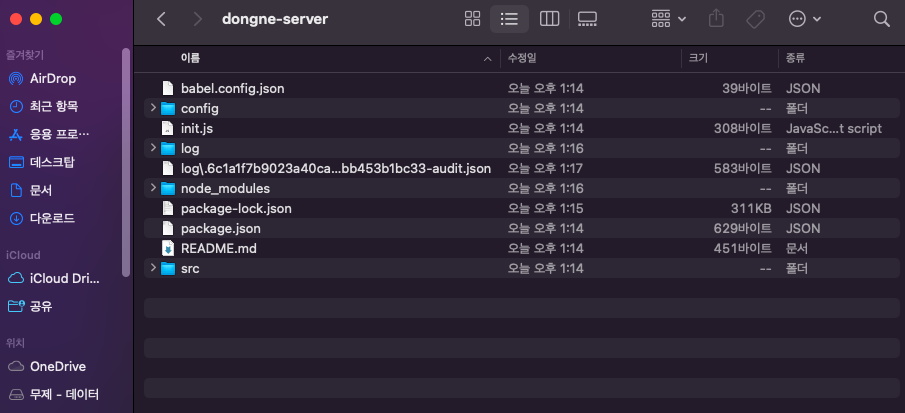Open the group-by options dropdown
905x413 pixels.
point(668,19)
